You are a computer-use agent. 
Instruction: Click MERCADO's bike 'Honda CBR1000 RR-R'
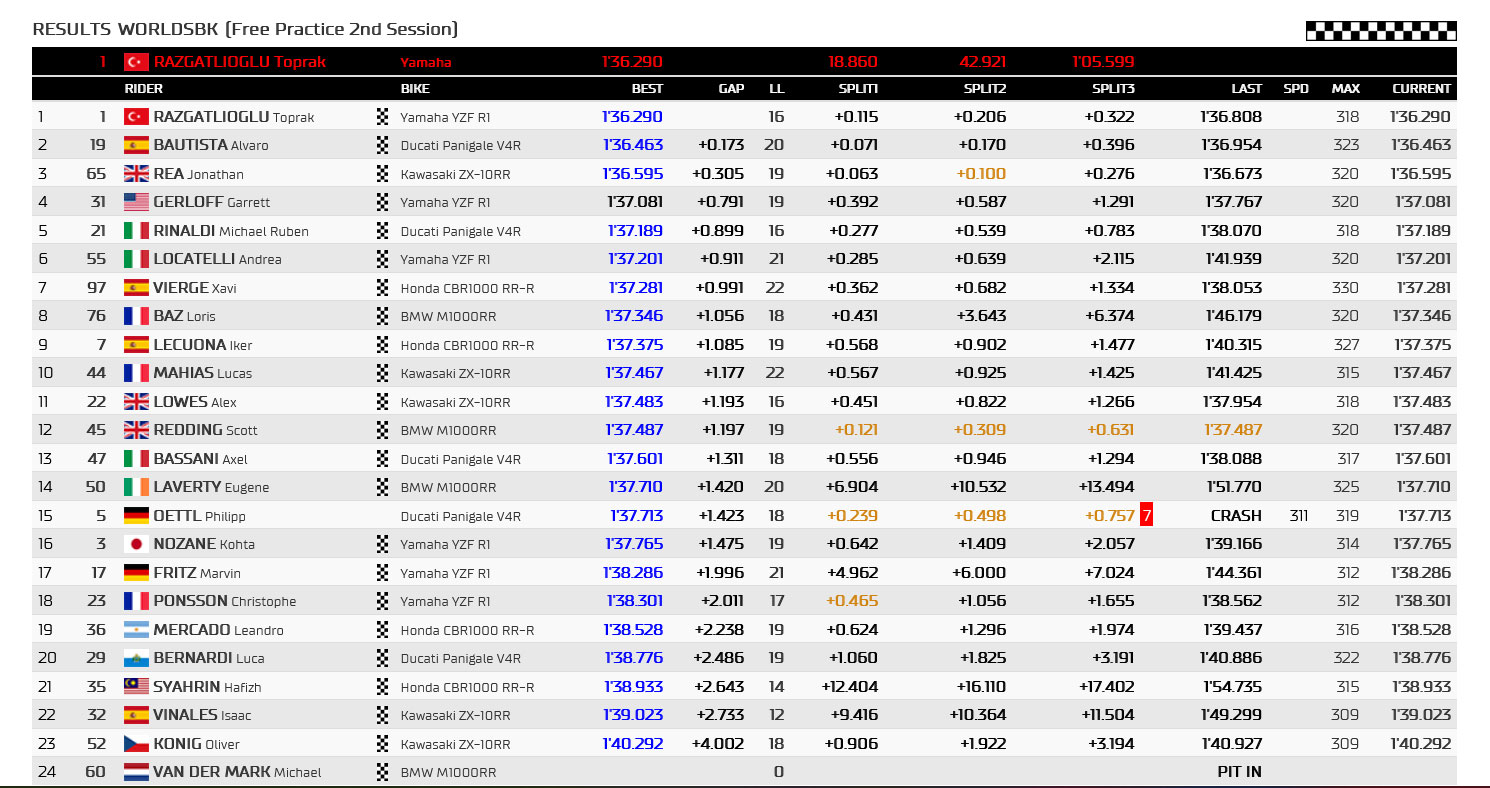tap(467, 630)
